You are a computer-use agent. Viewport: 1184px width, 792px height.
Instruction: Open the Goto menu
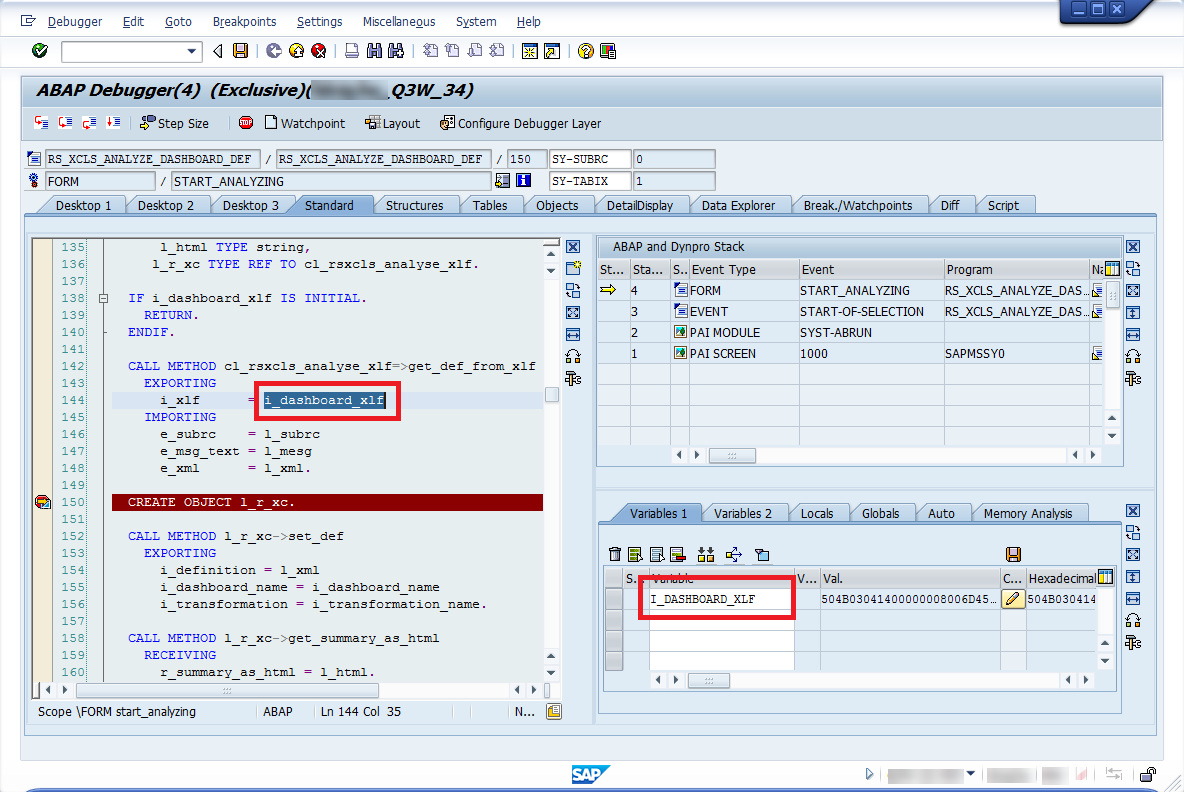point(178,22)
